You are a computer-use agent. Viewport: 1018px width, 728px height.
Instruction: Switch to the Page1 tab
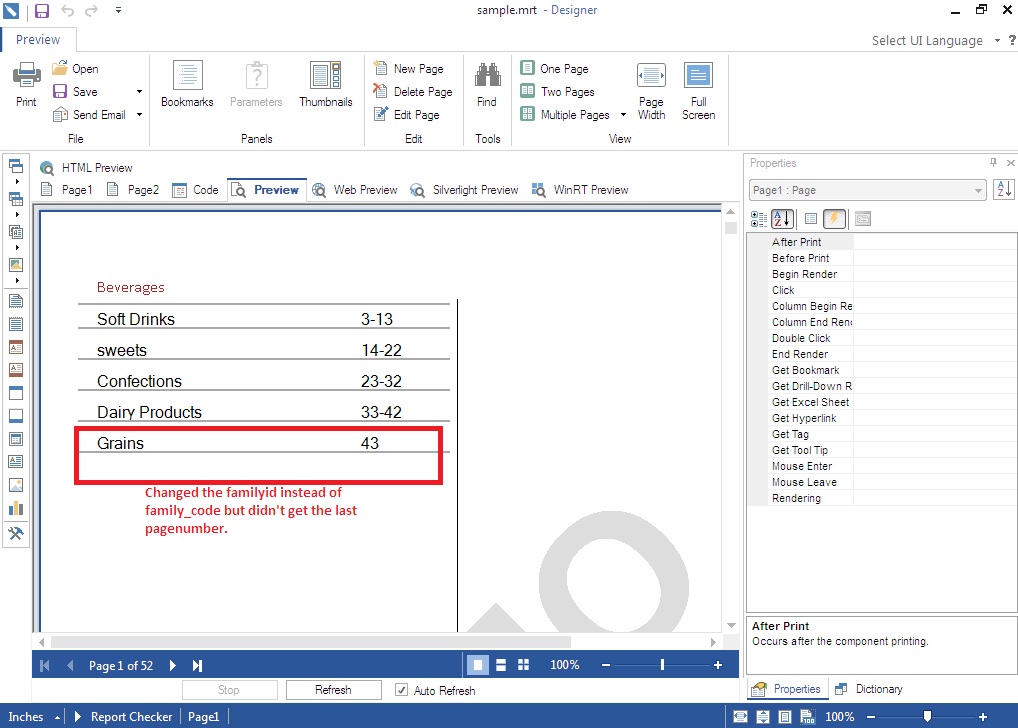(x=67, y=190)
